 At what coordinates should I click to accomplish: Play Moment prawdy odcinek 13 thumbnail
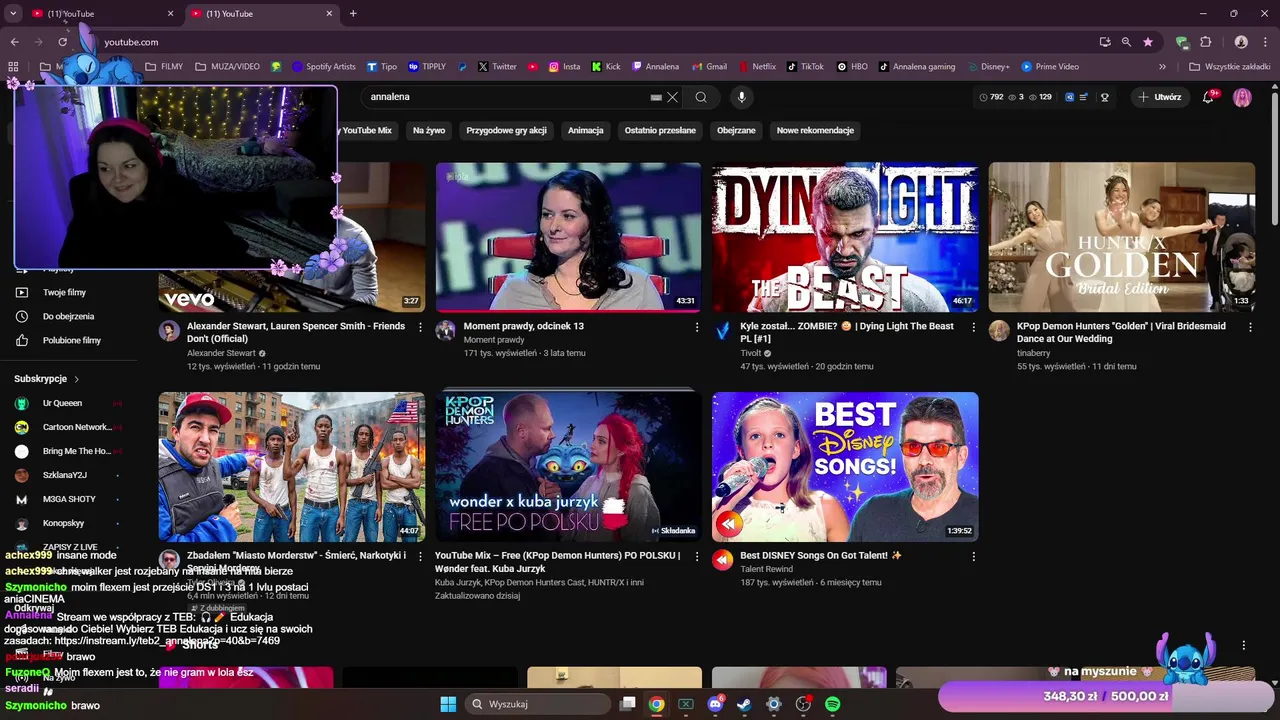(x=568, y=237)
